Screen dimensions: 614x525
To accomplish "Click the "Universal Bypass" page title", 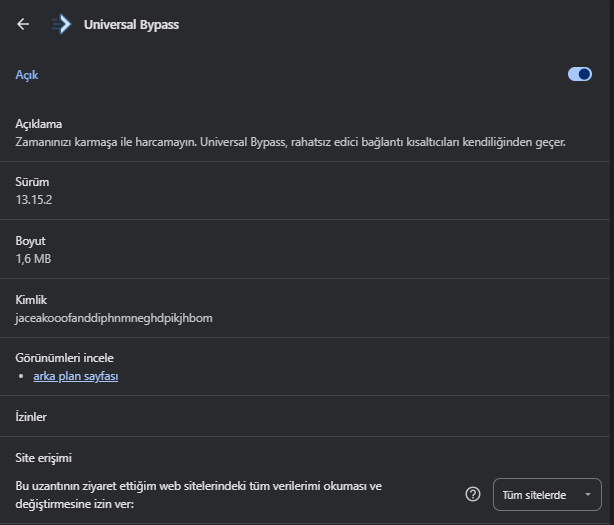I will coord(131,24).
